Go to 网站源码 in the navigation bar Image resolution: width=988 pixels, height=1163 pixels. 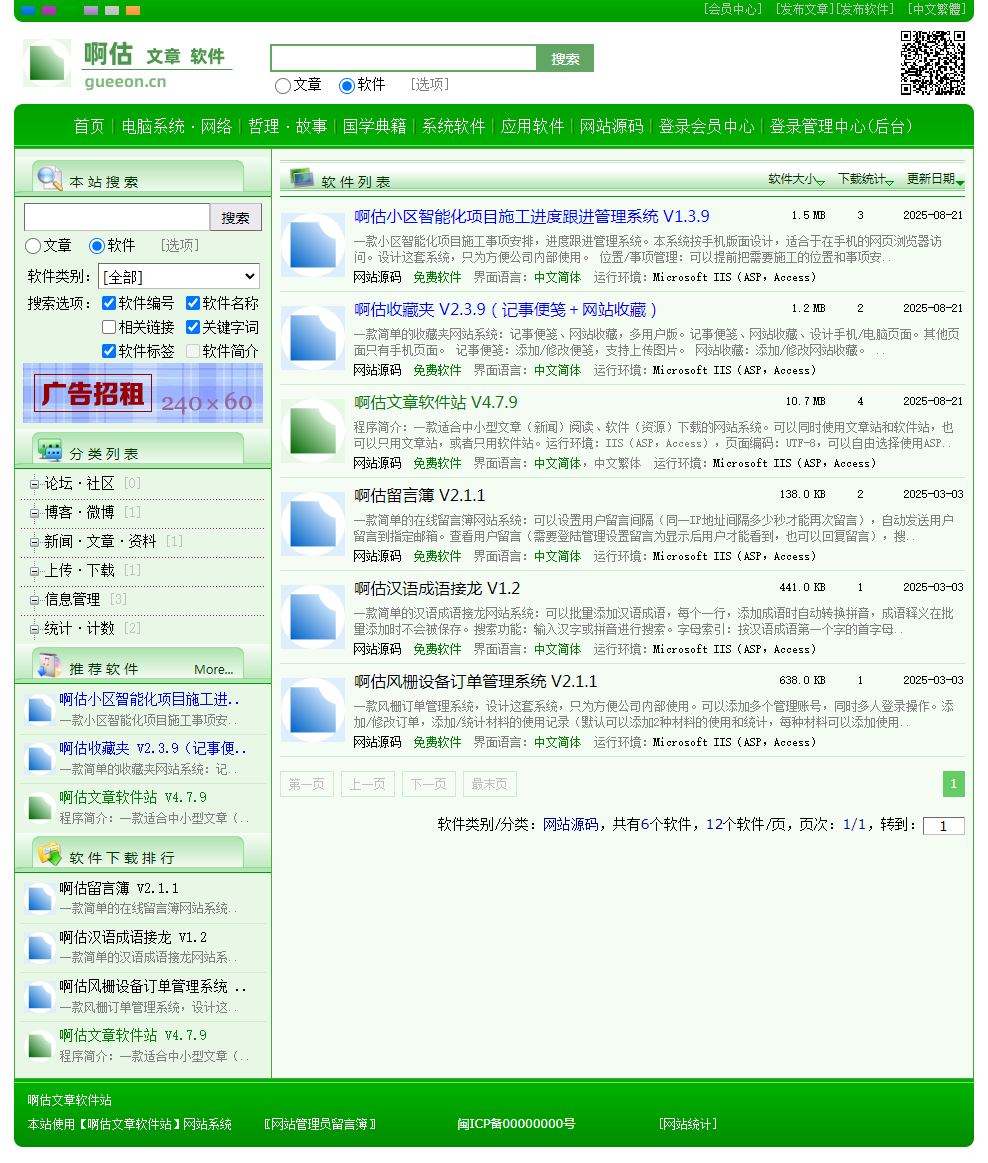611,127
